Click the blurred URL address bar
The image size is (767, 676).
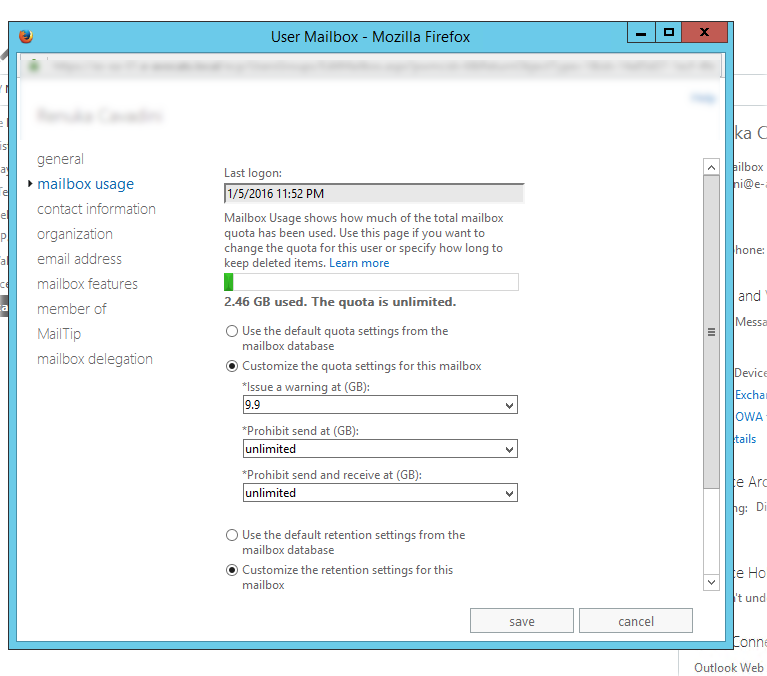382,67
